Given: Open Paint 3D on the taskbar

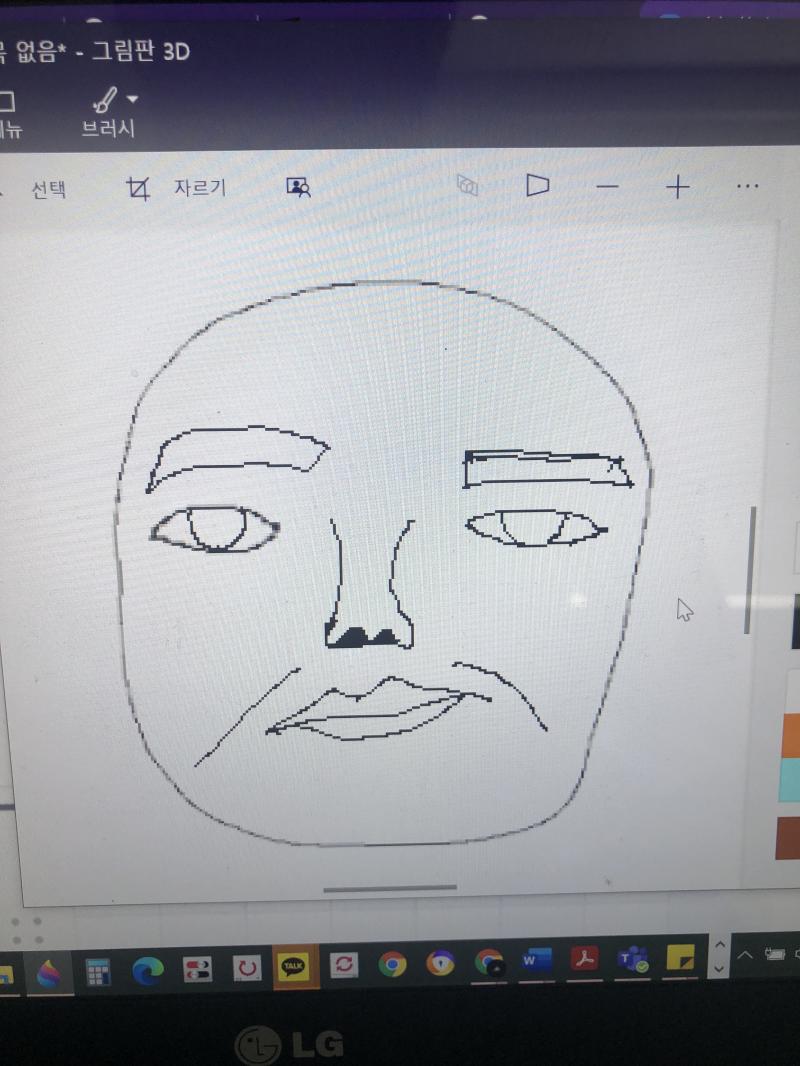Looking at the screenshot, I should point(49,974).
